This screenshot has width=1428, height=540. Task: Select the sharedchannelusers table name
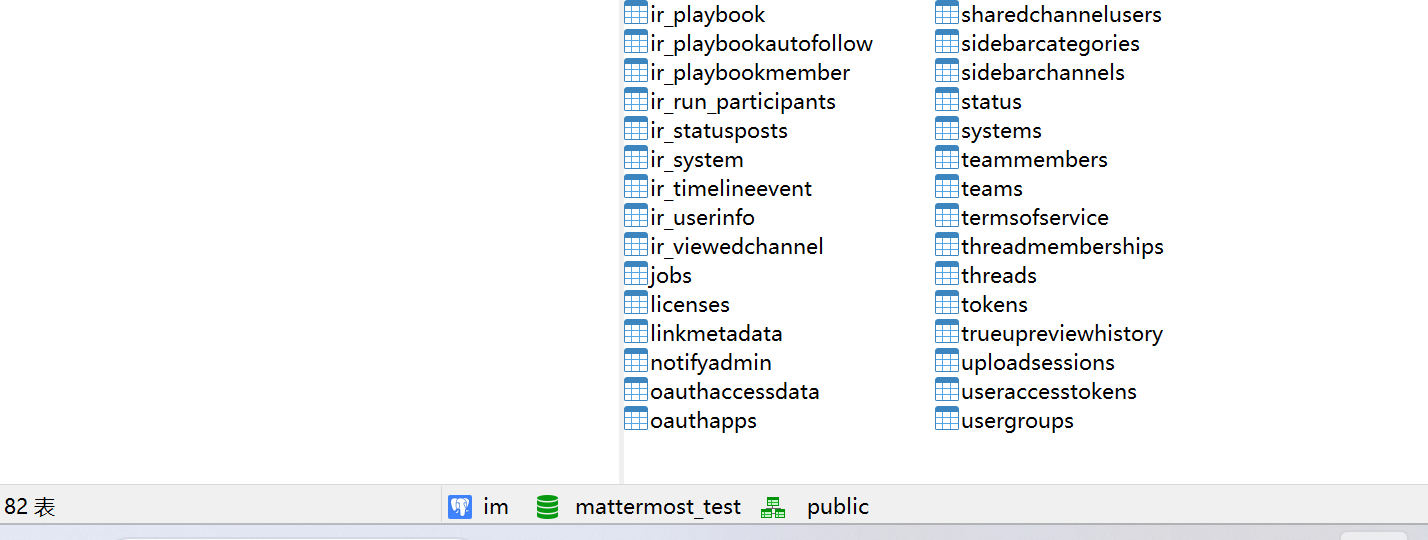(x=1061, y=15)
